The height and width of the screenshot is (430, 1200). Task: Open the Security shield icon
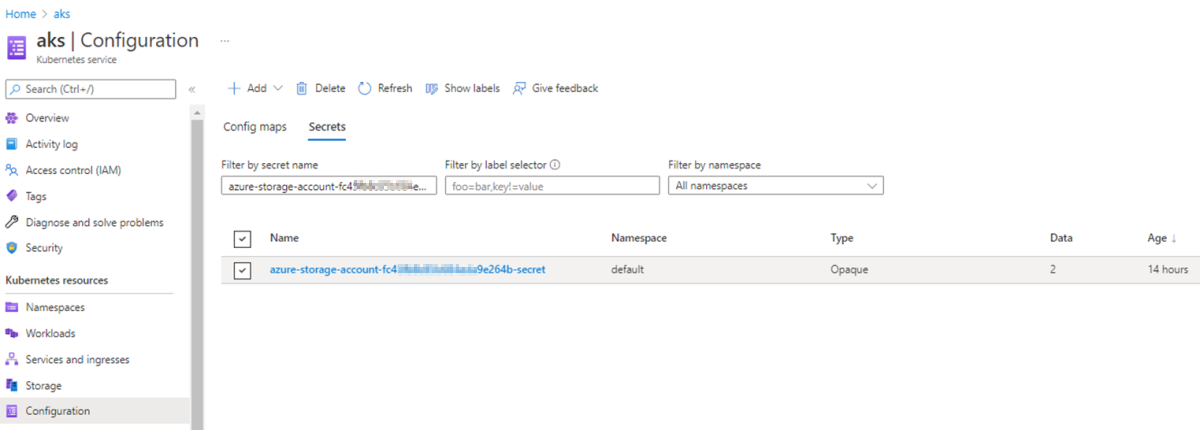pyautogui.click(x=12, y=248)
